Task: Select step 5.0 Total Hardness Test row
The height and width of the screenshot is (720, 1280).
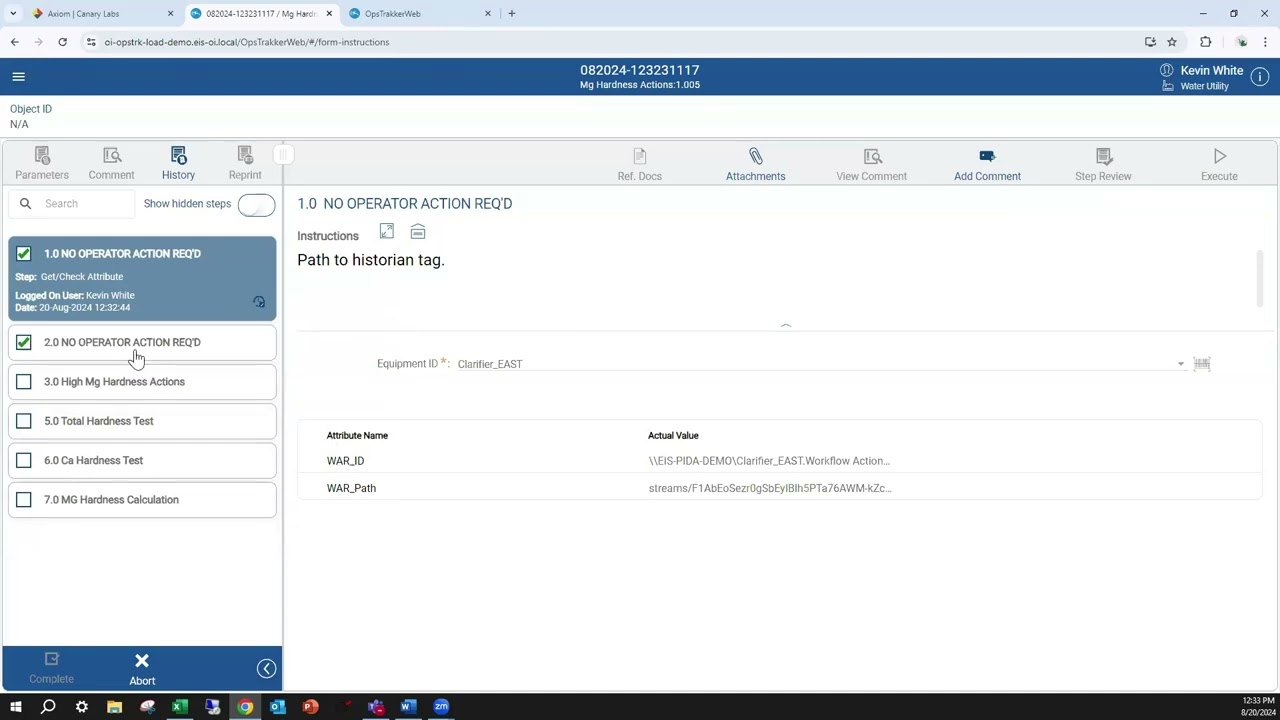Action: [x=142, y=421]
